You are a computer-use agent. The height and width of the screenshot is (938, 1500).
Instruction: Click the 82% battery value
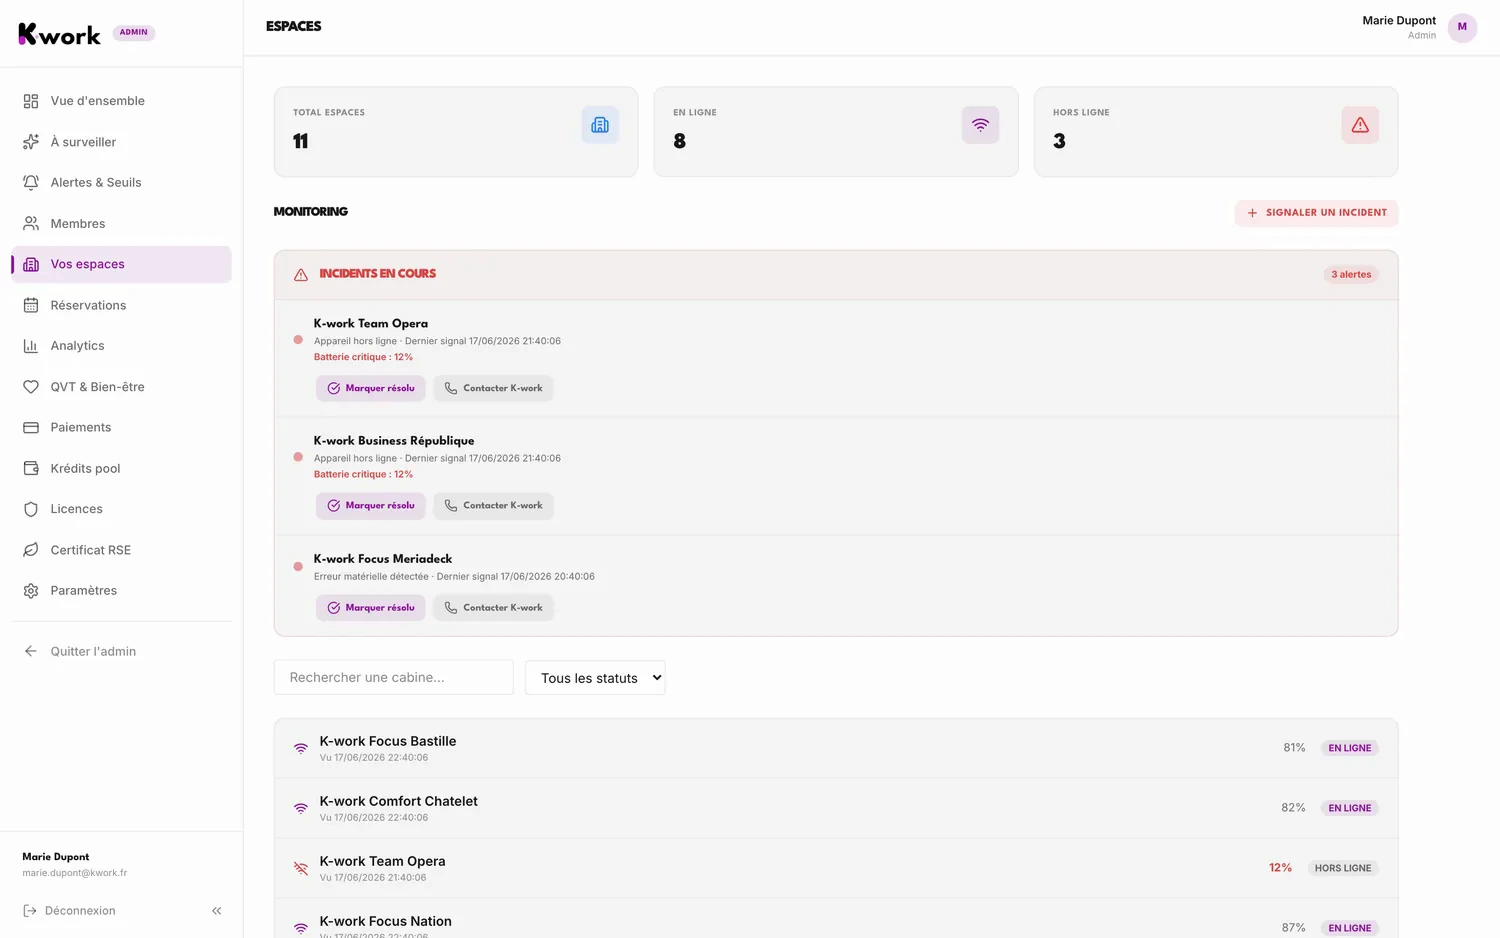(x=1294, y=808)
